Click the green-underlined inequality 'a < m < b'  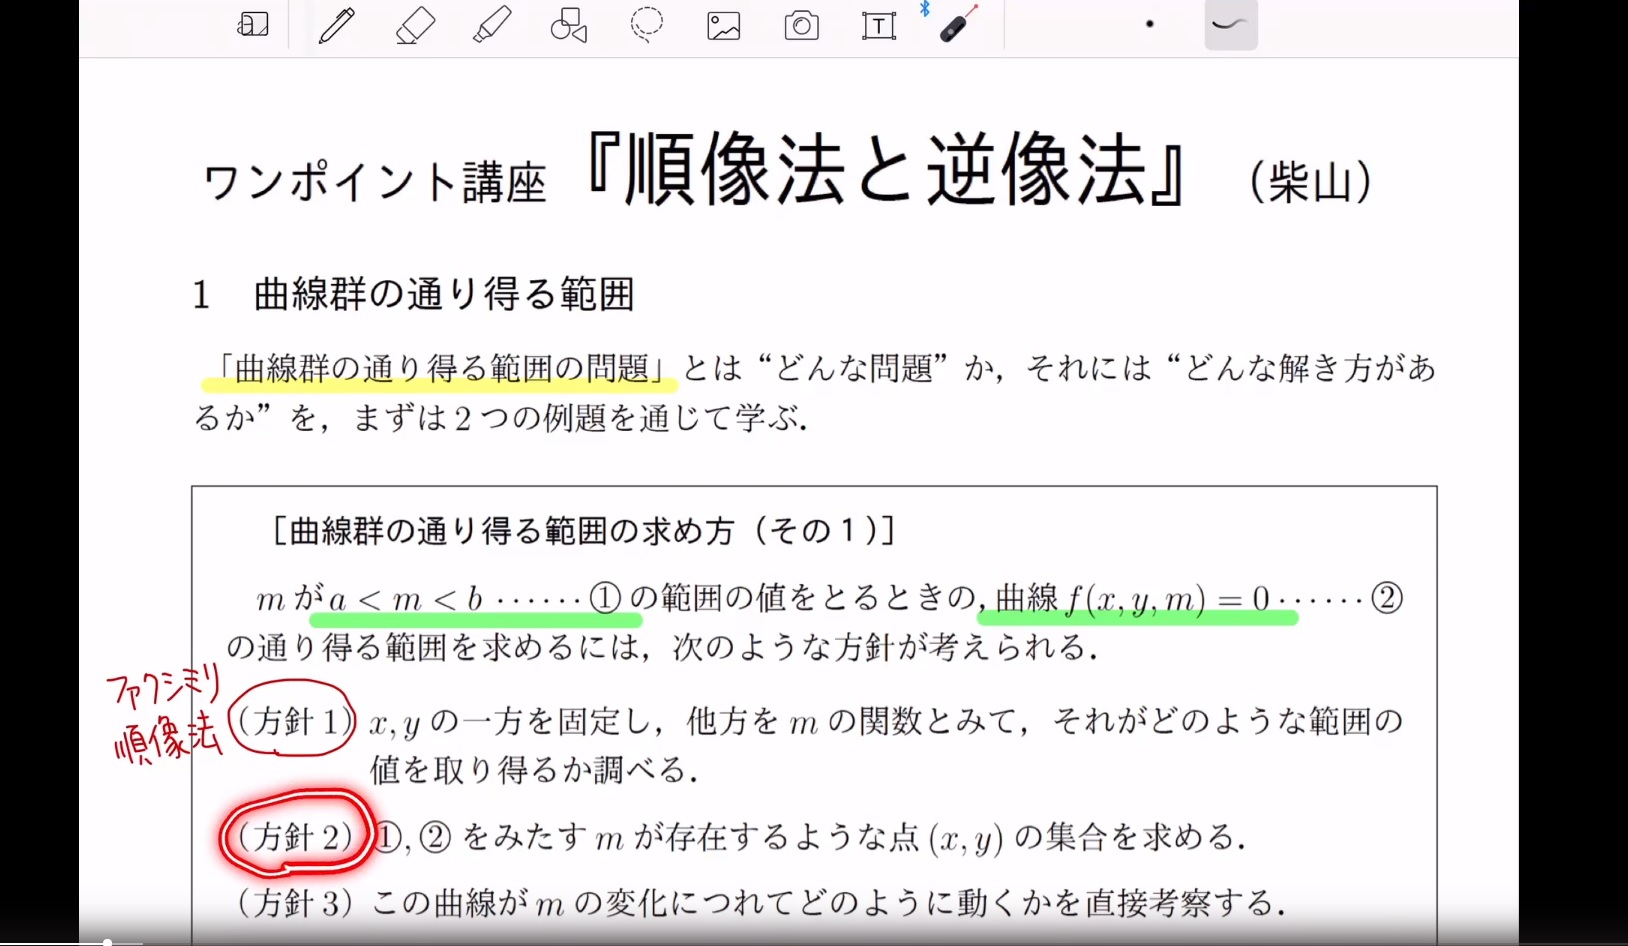tap(406, 600)
